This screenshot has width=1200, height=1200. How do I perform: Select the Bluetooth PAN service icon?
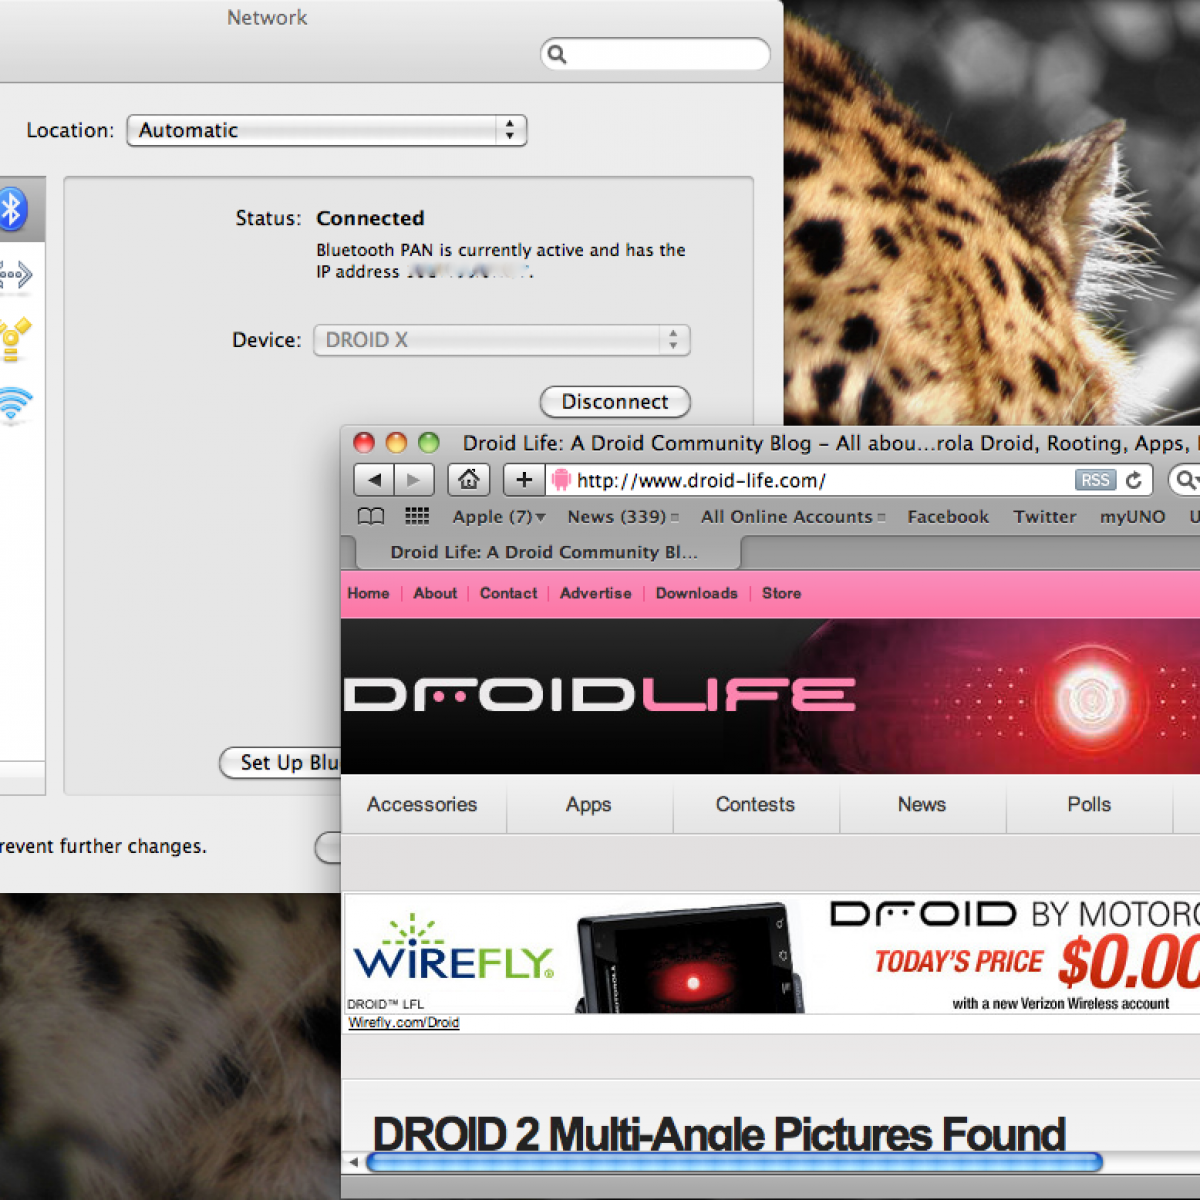point(12,210)
